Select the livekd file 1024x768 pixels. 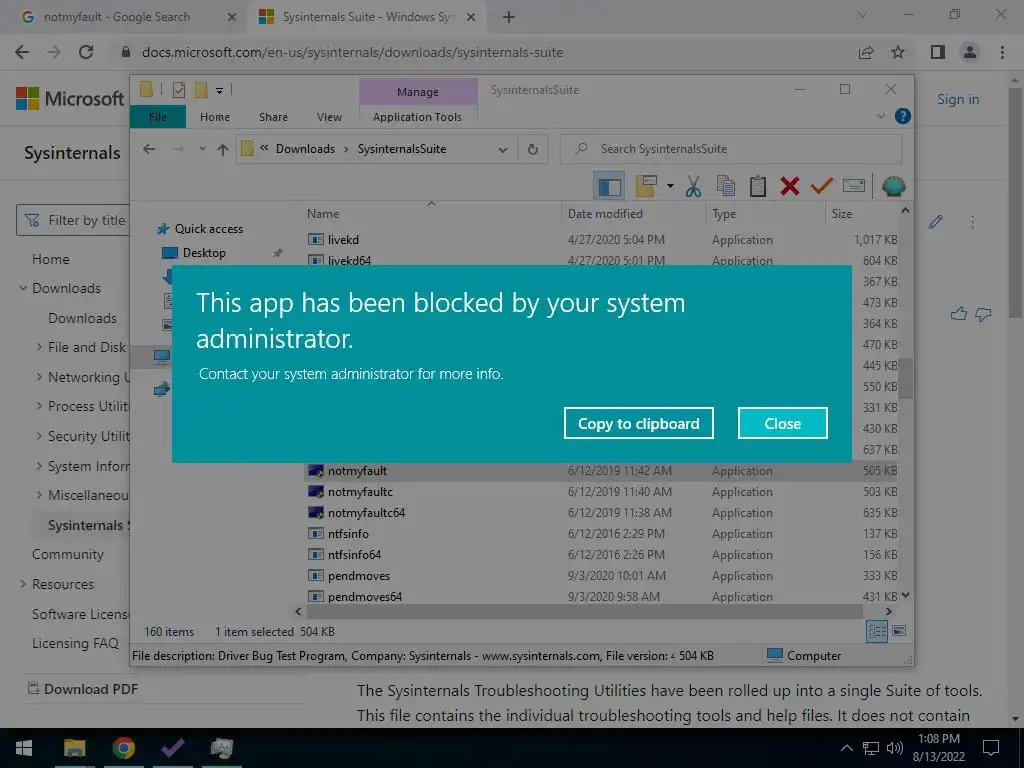pyautogui.click(x=343, y=240)
